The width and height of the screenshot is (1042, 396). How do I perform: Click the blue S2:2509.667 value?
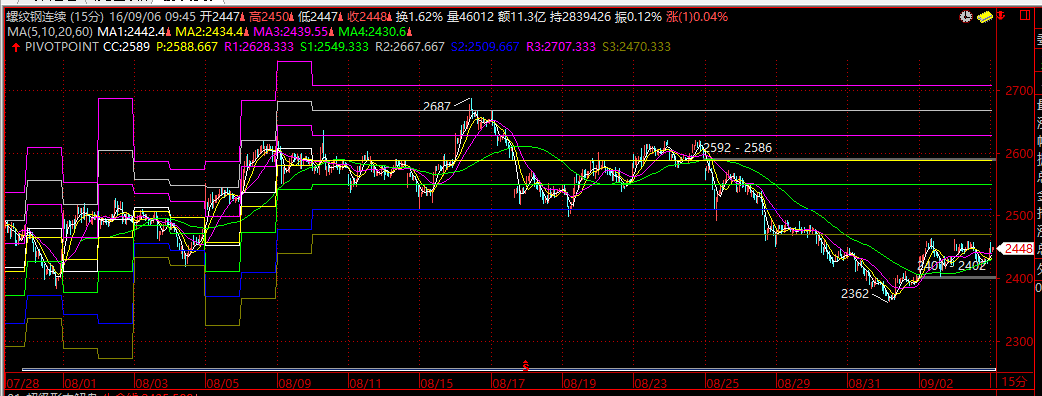[486, 47]
